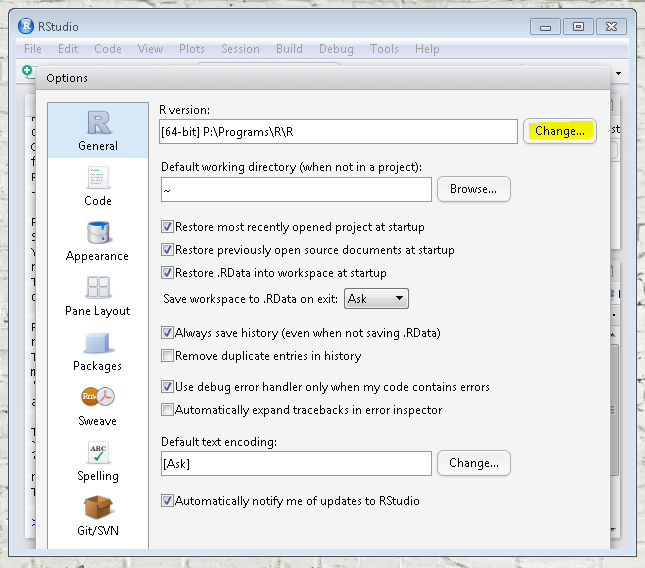Open the Pane Layout options section
This screenshot has width=645, height=568.
[x=98, y=296]
